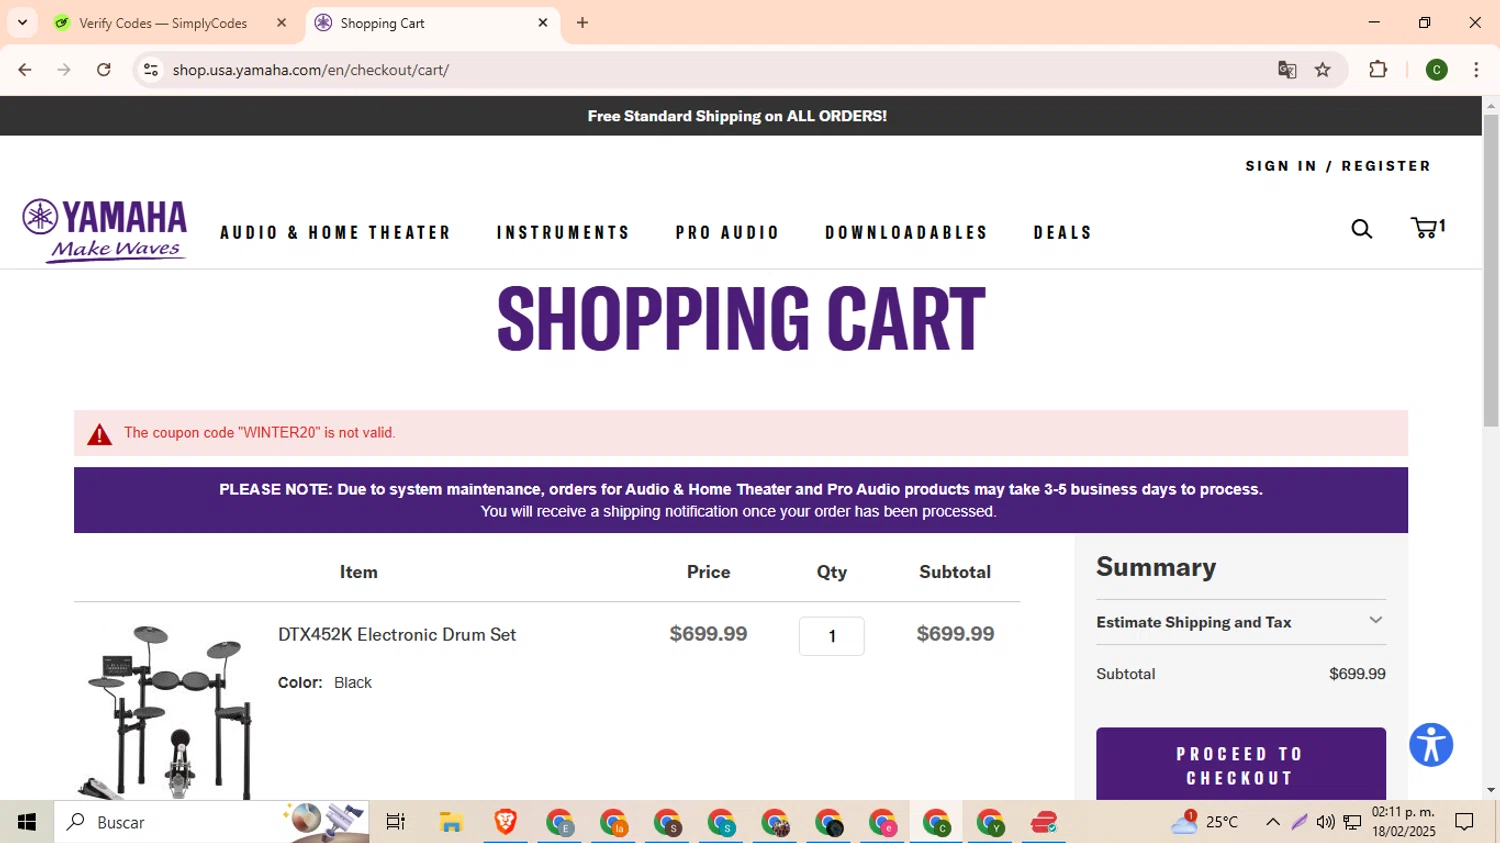Select the Shopping Cart browser tab
The height and width of the screenshot is (843, 1500).
point(382,23)
